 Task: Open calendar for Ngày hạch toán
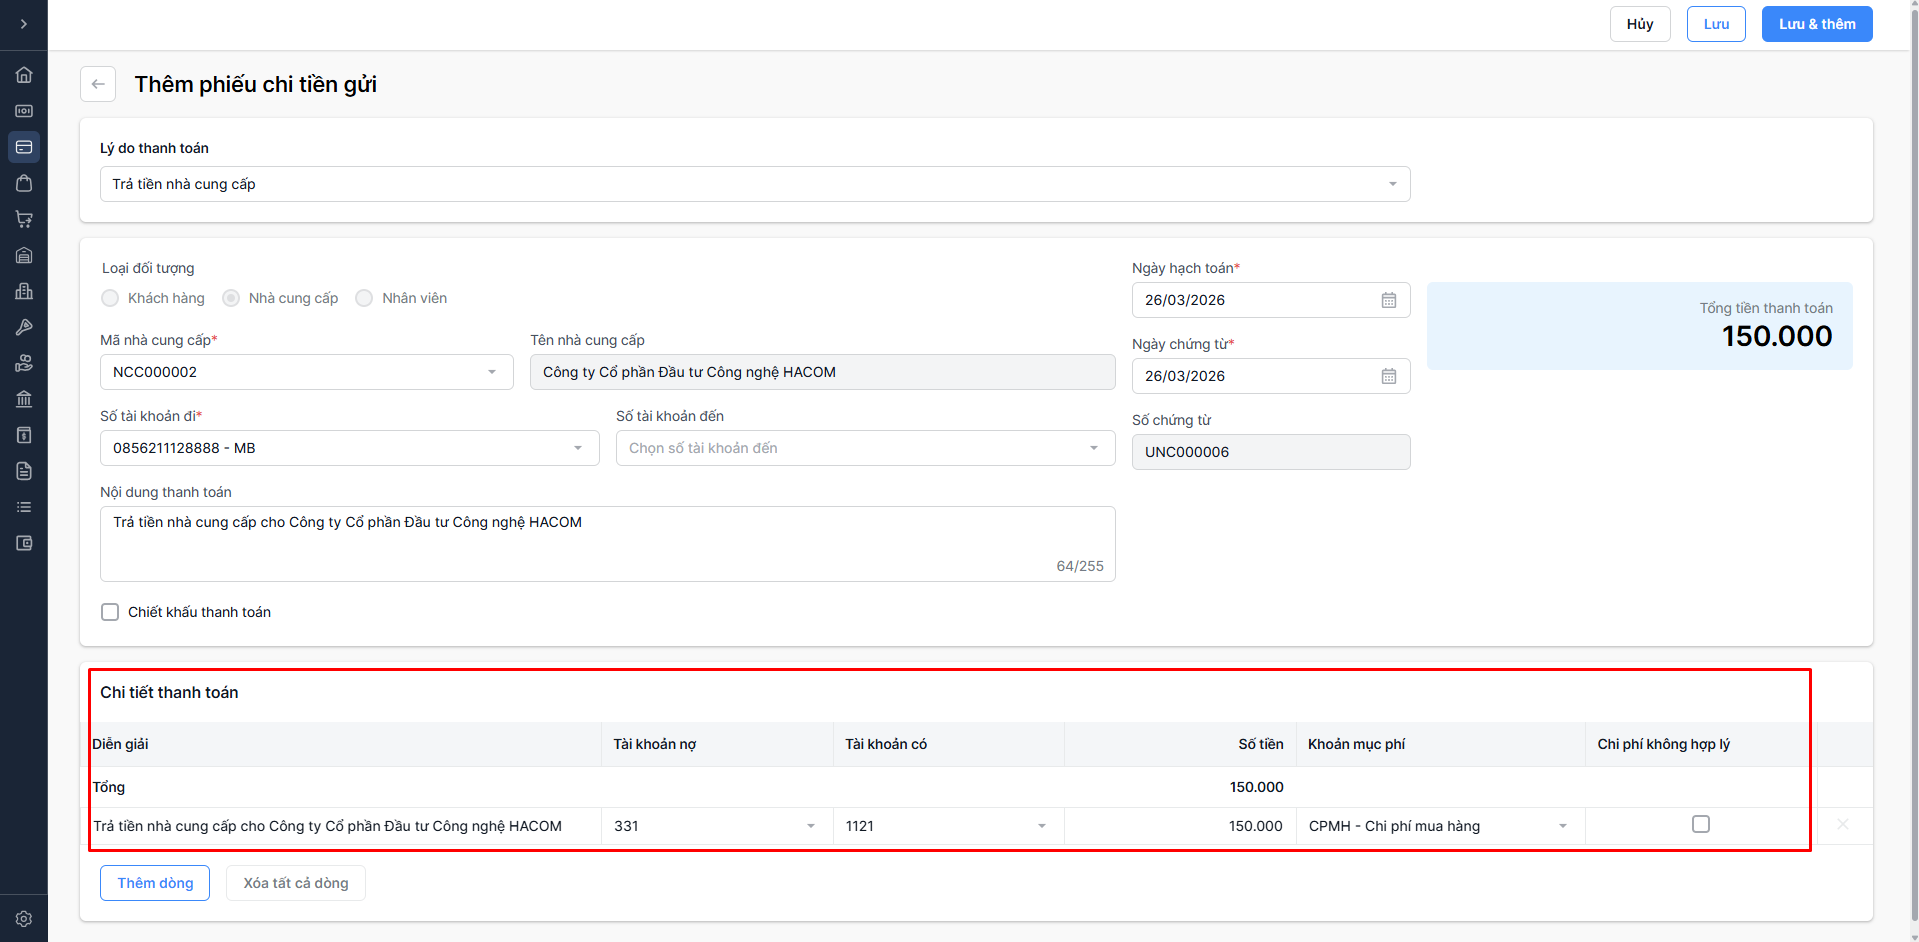point(1388,300)
